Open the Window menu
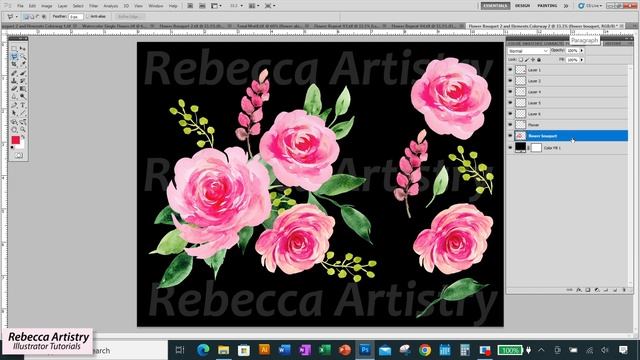 point(156,6)
